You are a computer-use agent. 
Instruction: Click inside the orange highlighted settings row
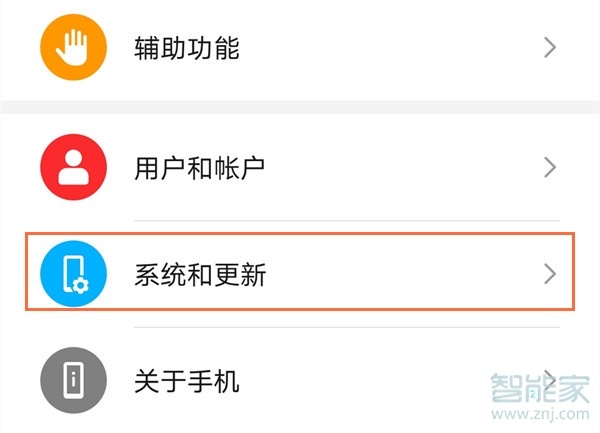click(400, 273)
